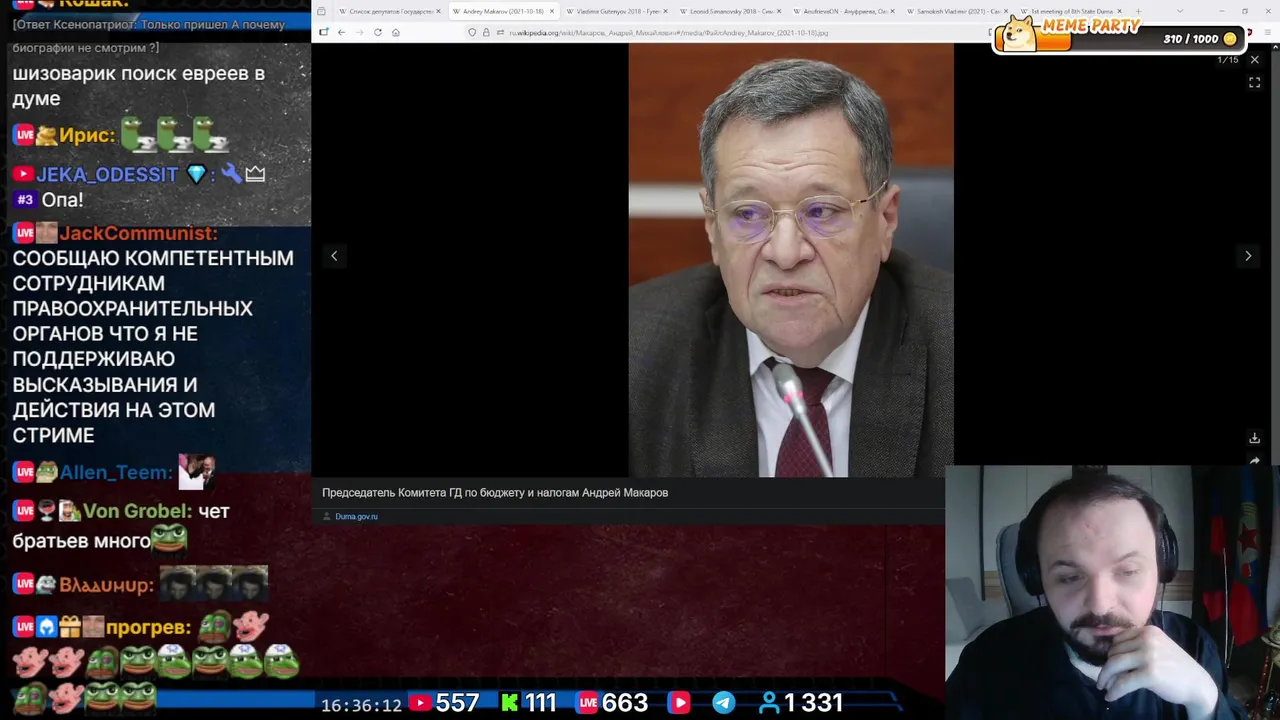
Task: Toggle fullscreen mode in media viewer
Action: click(1254, 83)
